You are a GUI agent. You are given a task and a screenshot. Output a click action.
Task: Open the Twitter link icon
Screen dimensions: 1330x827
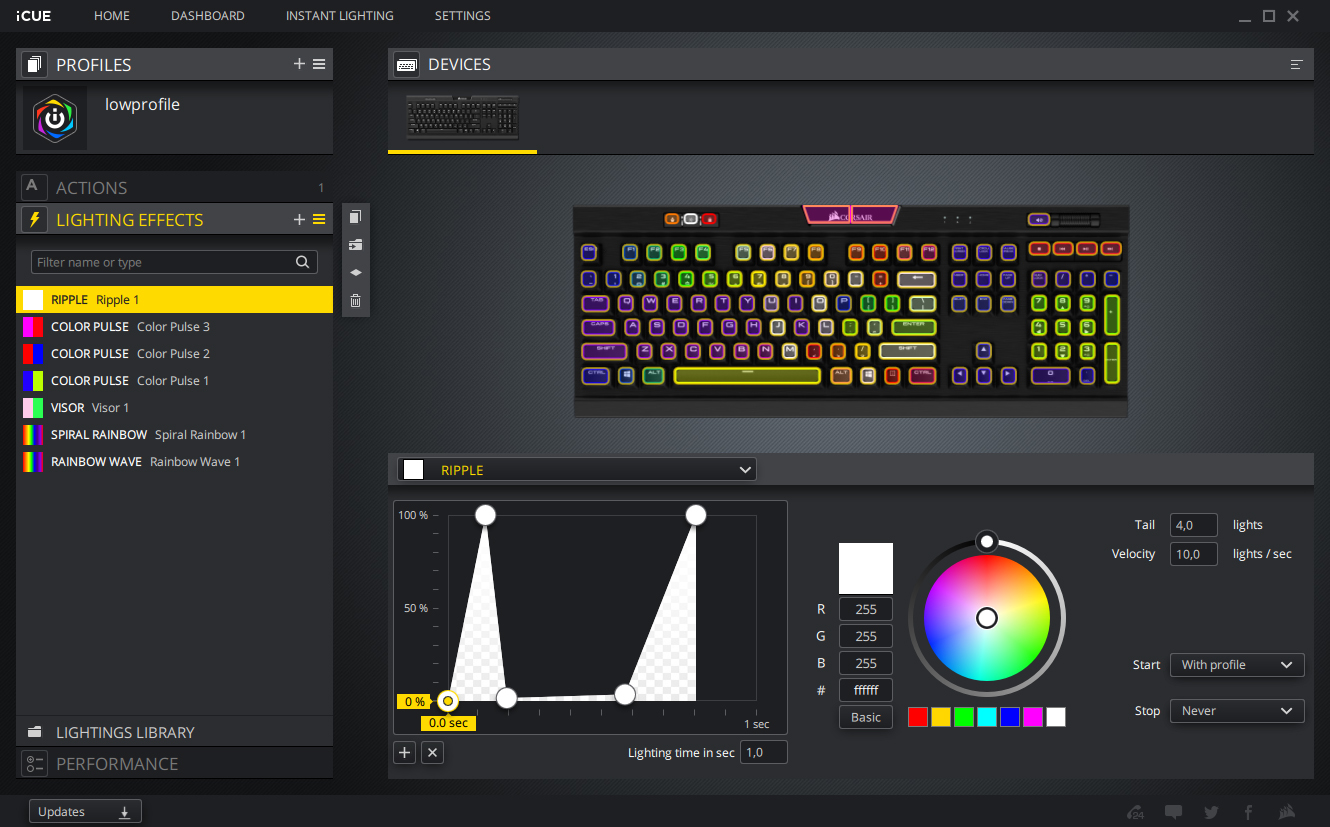[x=1211, y=812]
